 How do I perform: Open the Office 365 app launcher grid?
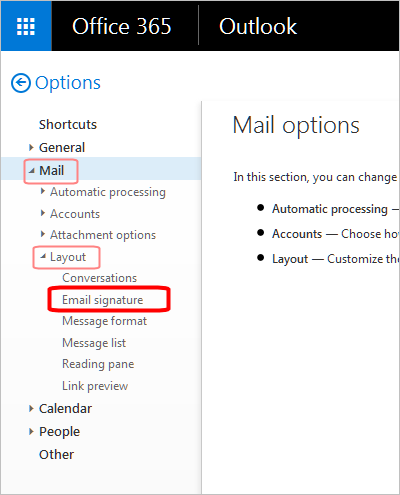pyautogui.click(x=26, y=26)
